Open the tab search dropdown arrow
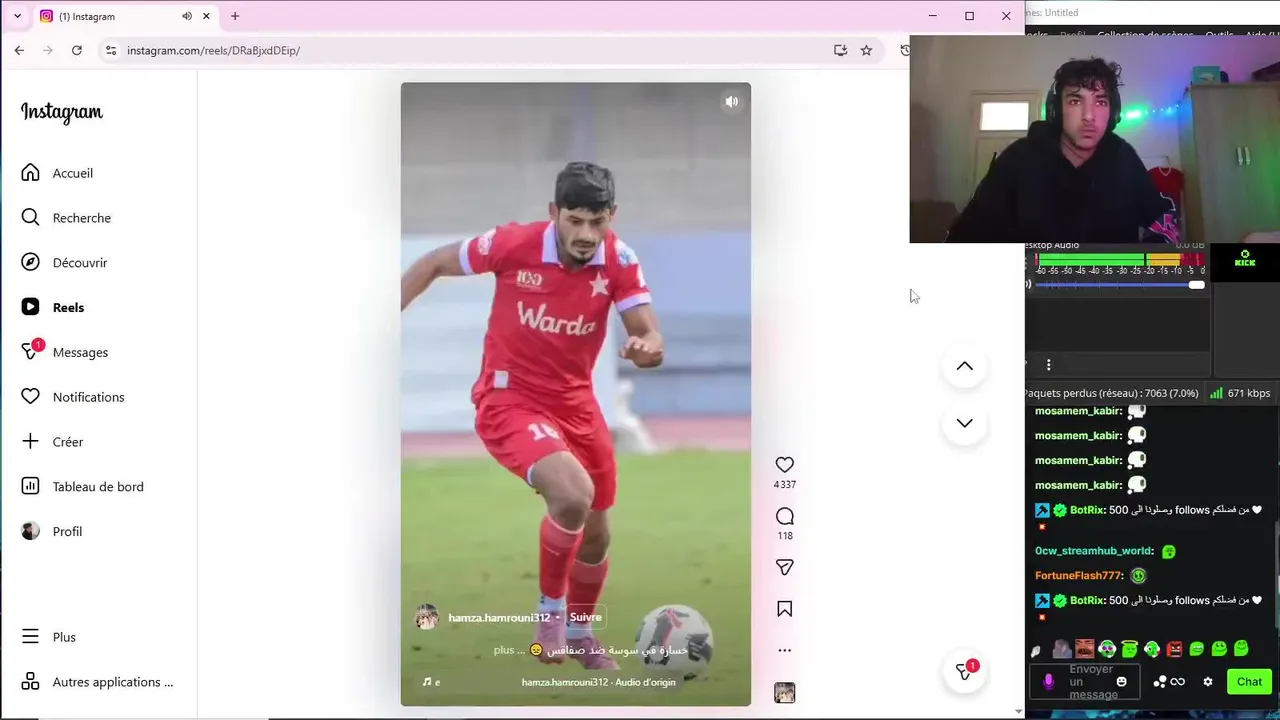The width and height of the screenshot is (1280, 720). pyautogui.click(x=17, y=16)
